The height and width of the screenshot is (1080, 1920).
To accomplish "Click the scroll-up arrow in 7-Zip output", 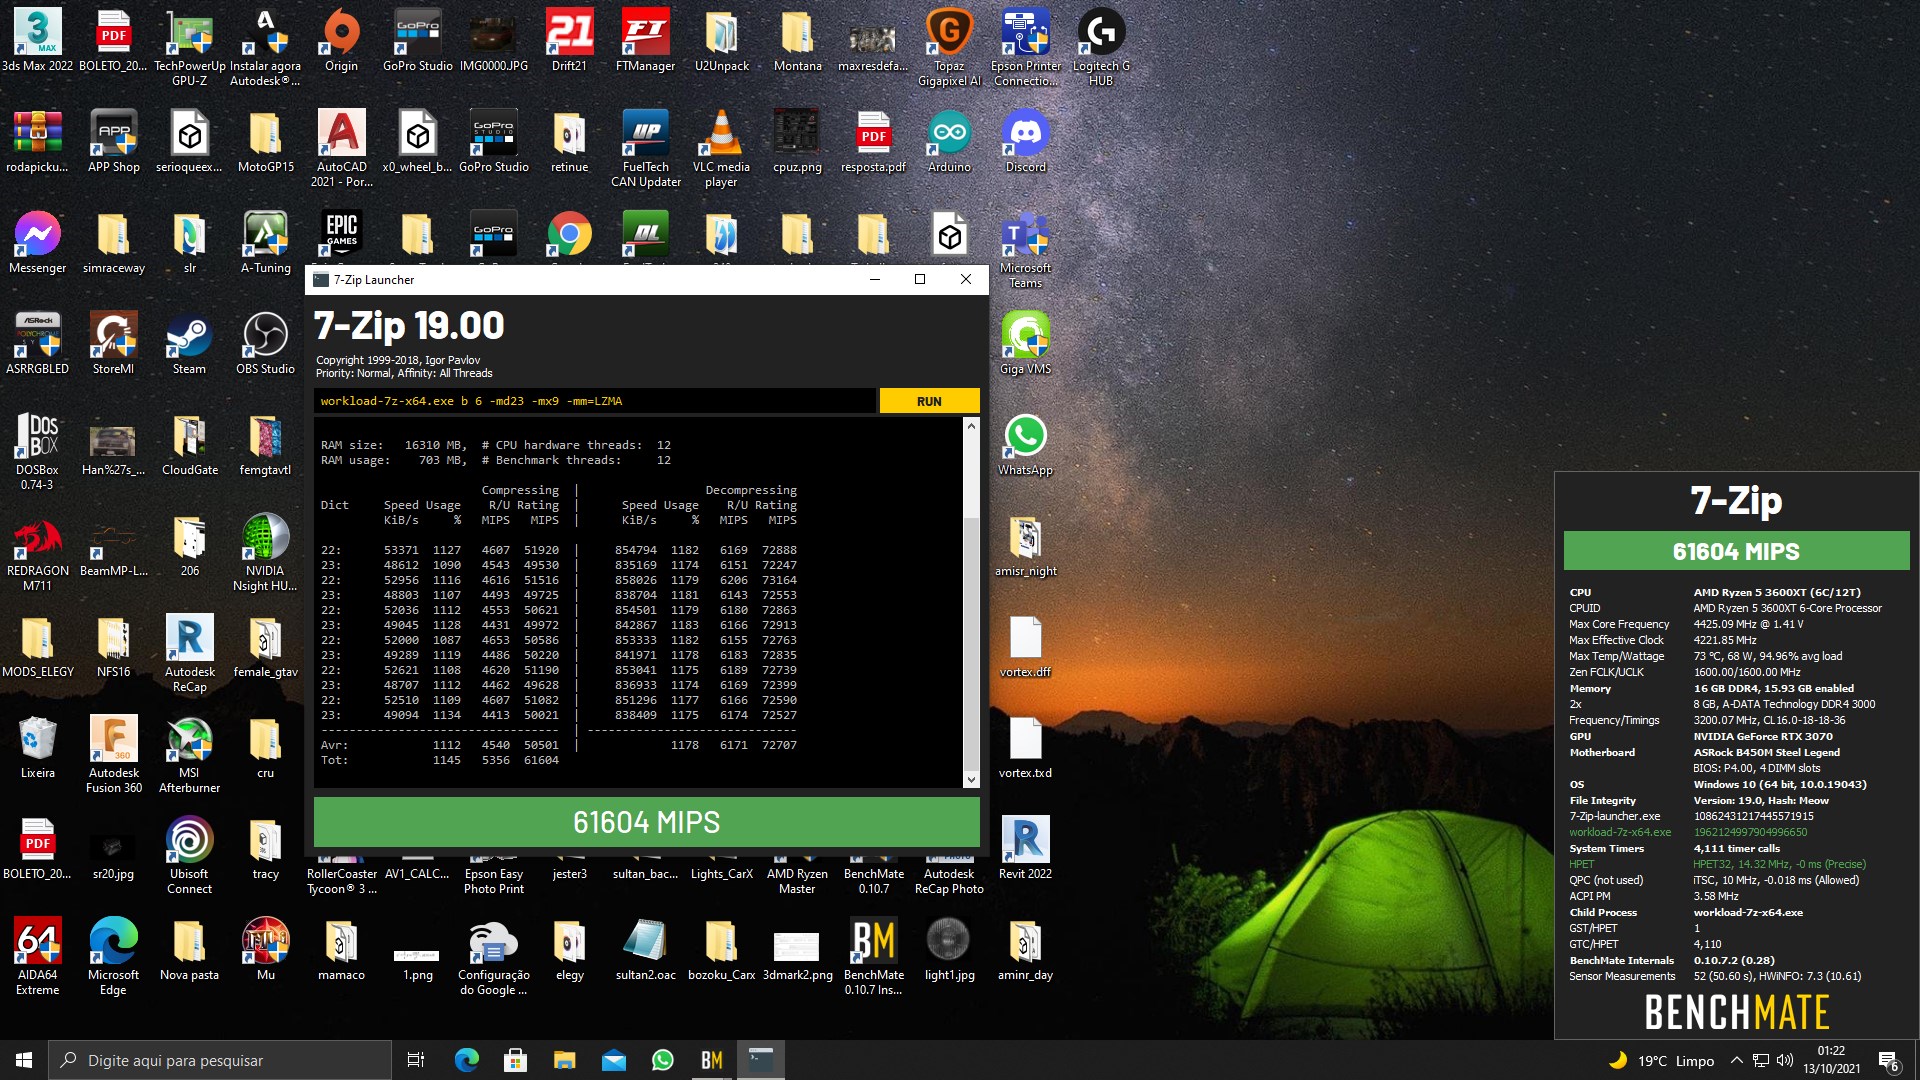I will pyautogui.click(x=970, y=426).
